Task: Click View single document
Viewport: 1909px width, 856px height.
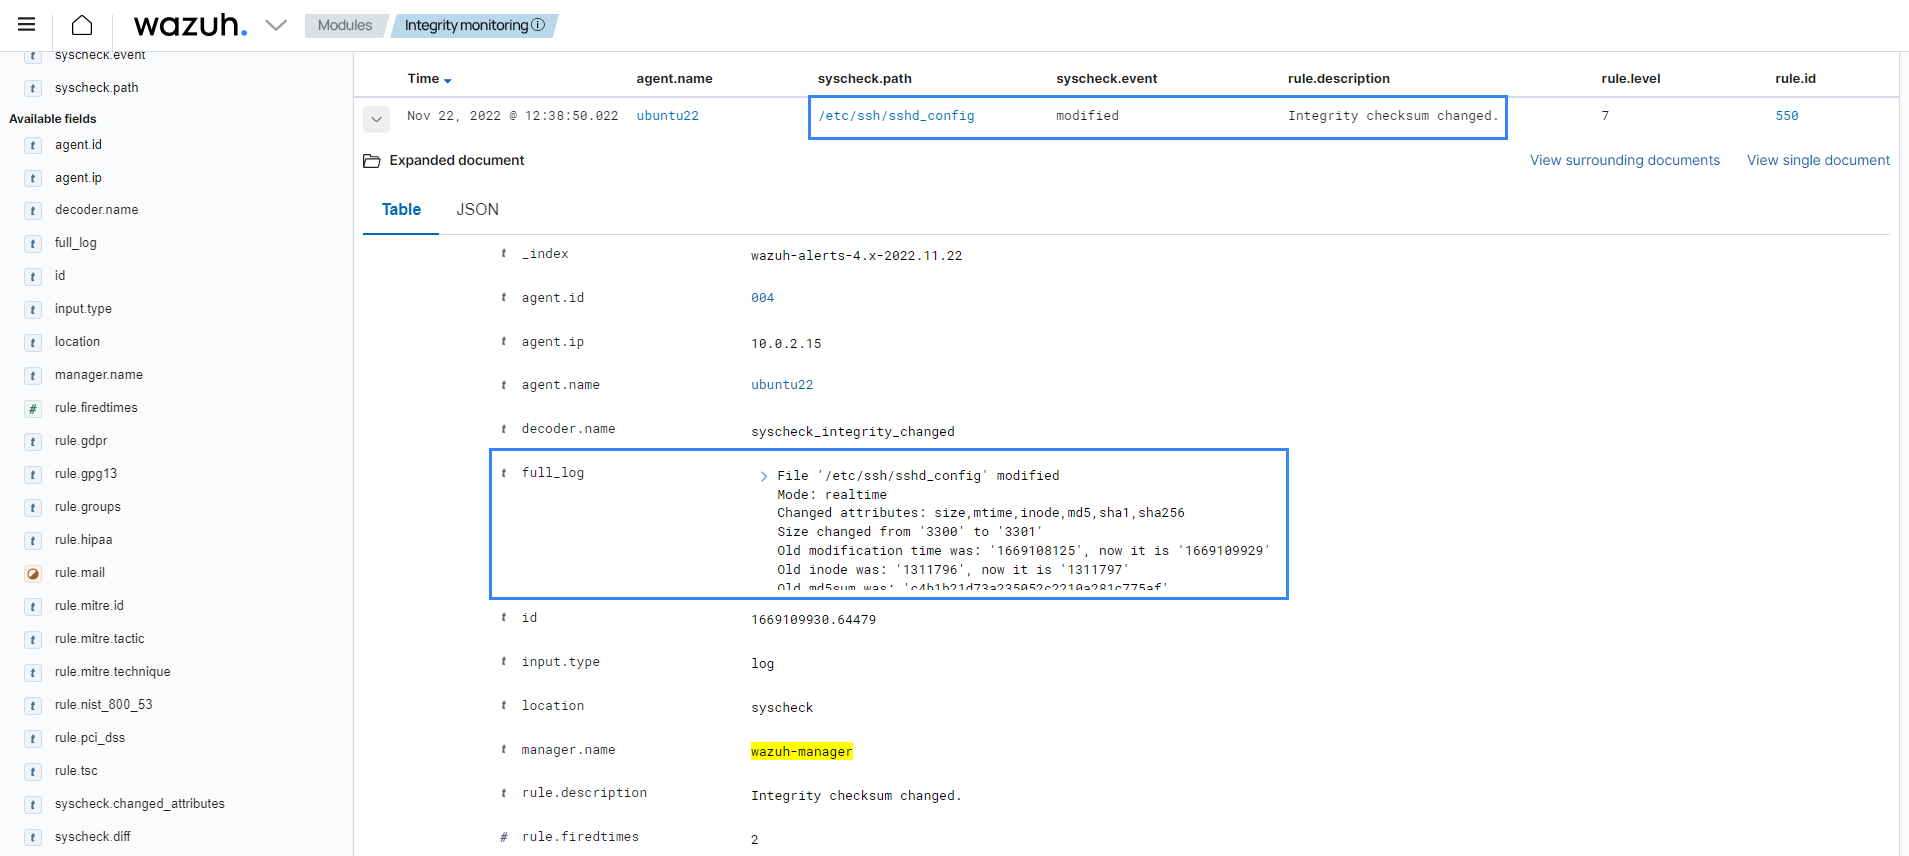Action: click(x=1818, y=160)
